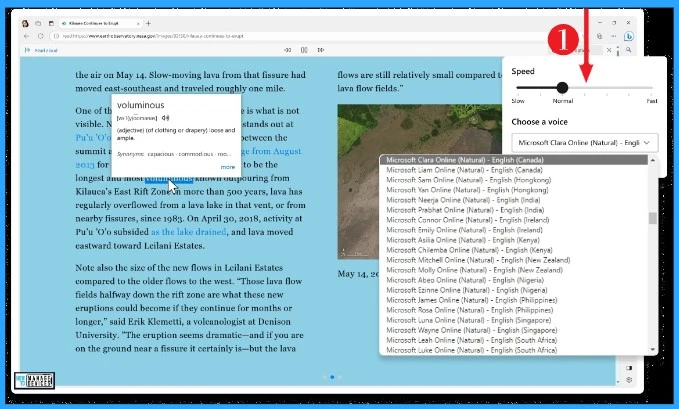View site information icon in address bar
The height and width of the screenshot is (409, 679).
click(x=56, y=36)
